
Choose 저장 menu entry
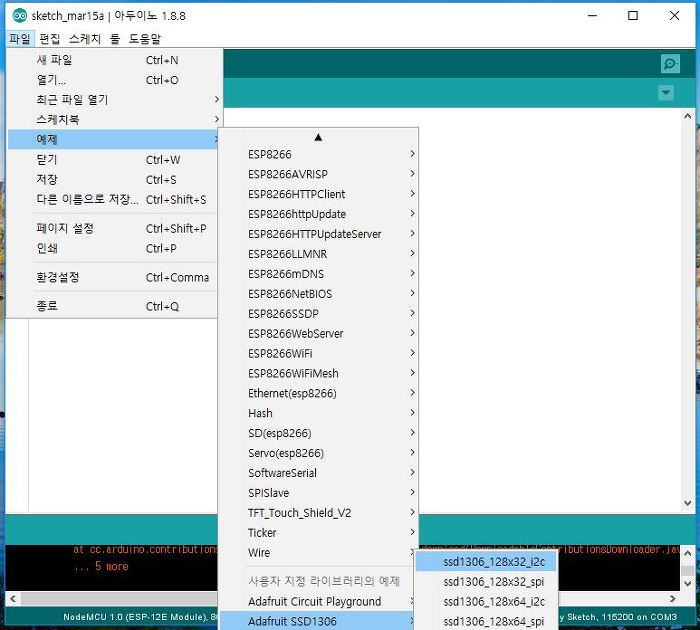coord(113,179)
